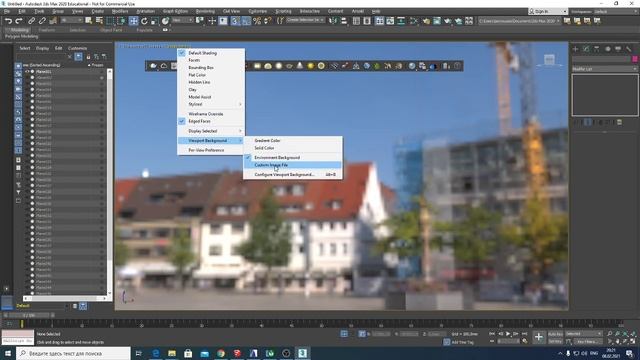Screen dimensions: 640x360
Task: Click the Redo arrow icon
Action: coord(19,21)
